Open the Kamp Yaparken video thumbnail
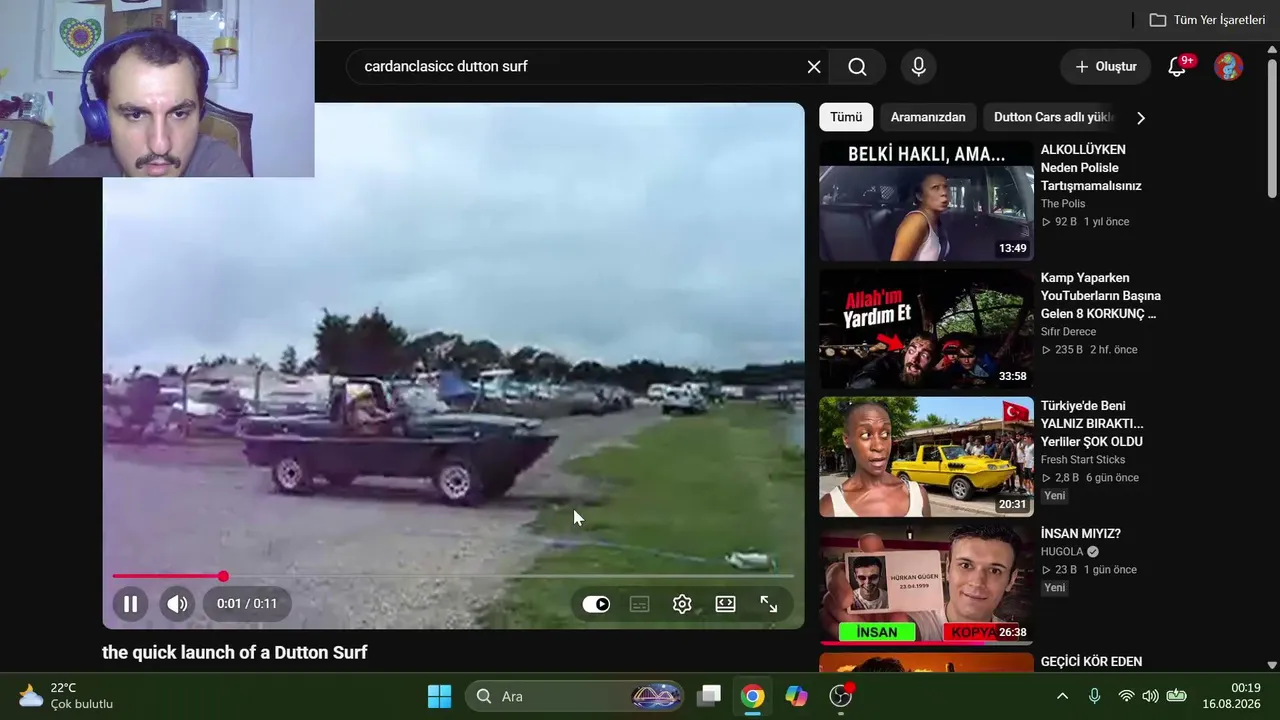 click(926, 329)
